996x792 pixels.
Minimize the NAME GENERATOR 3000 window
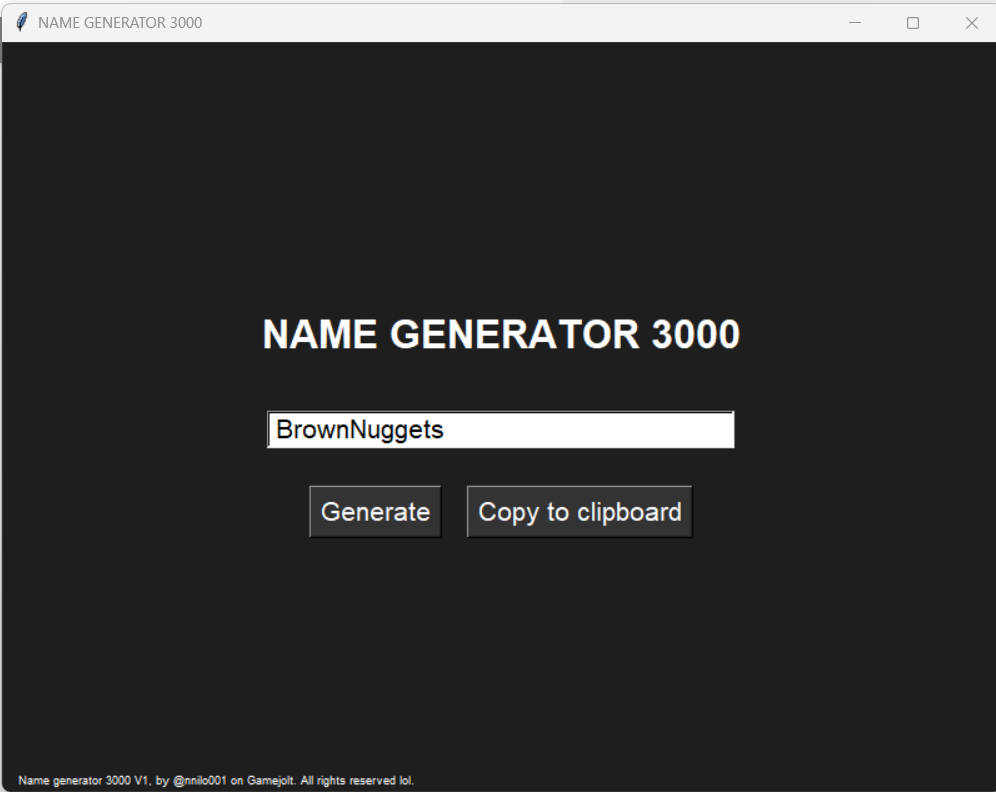tap(855, 23)
